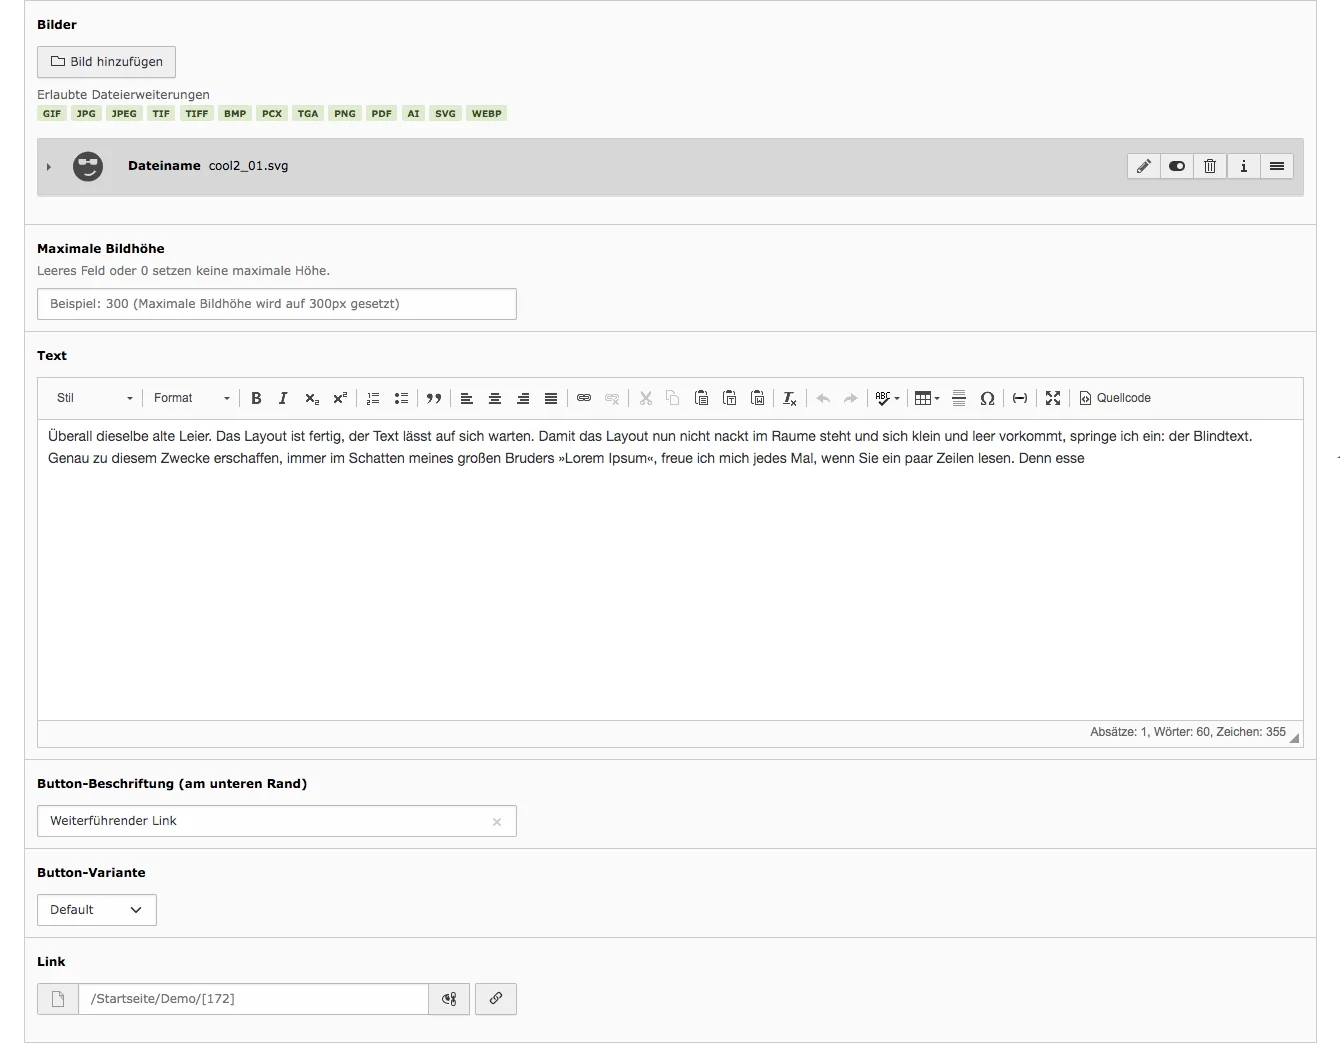Open the Button-Variante dropdown showing Default
Viewport: 1340px width, 1053px height.
tap(96, 910)
